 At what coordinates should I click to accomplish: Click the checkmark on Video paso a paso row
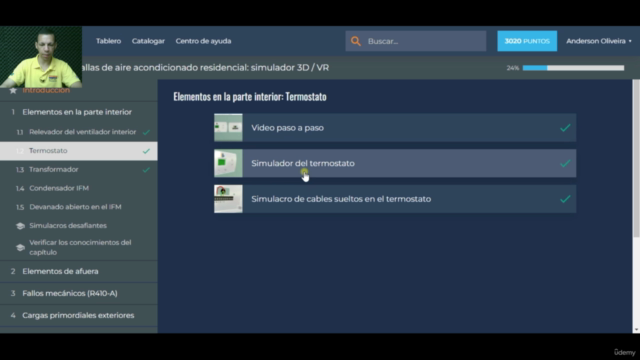point(565,128)
